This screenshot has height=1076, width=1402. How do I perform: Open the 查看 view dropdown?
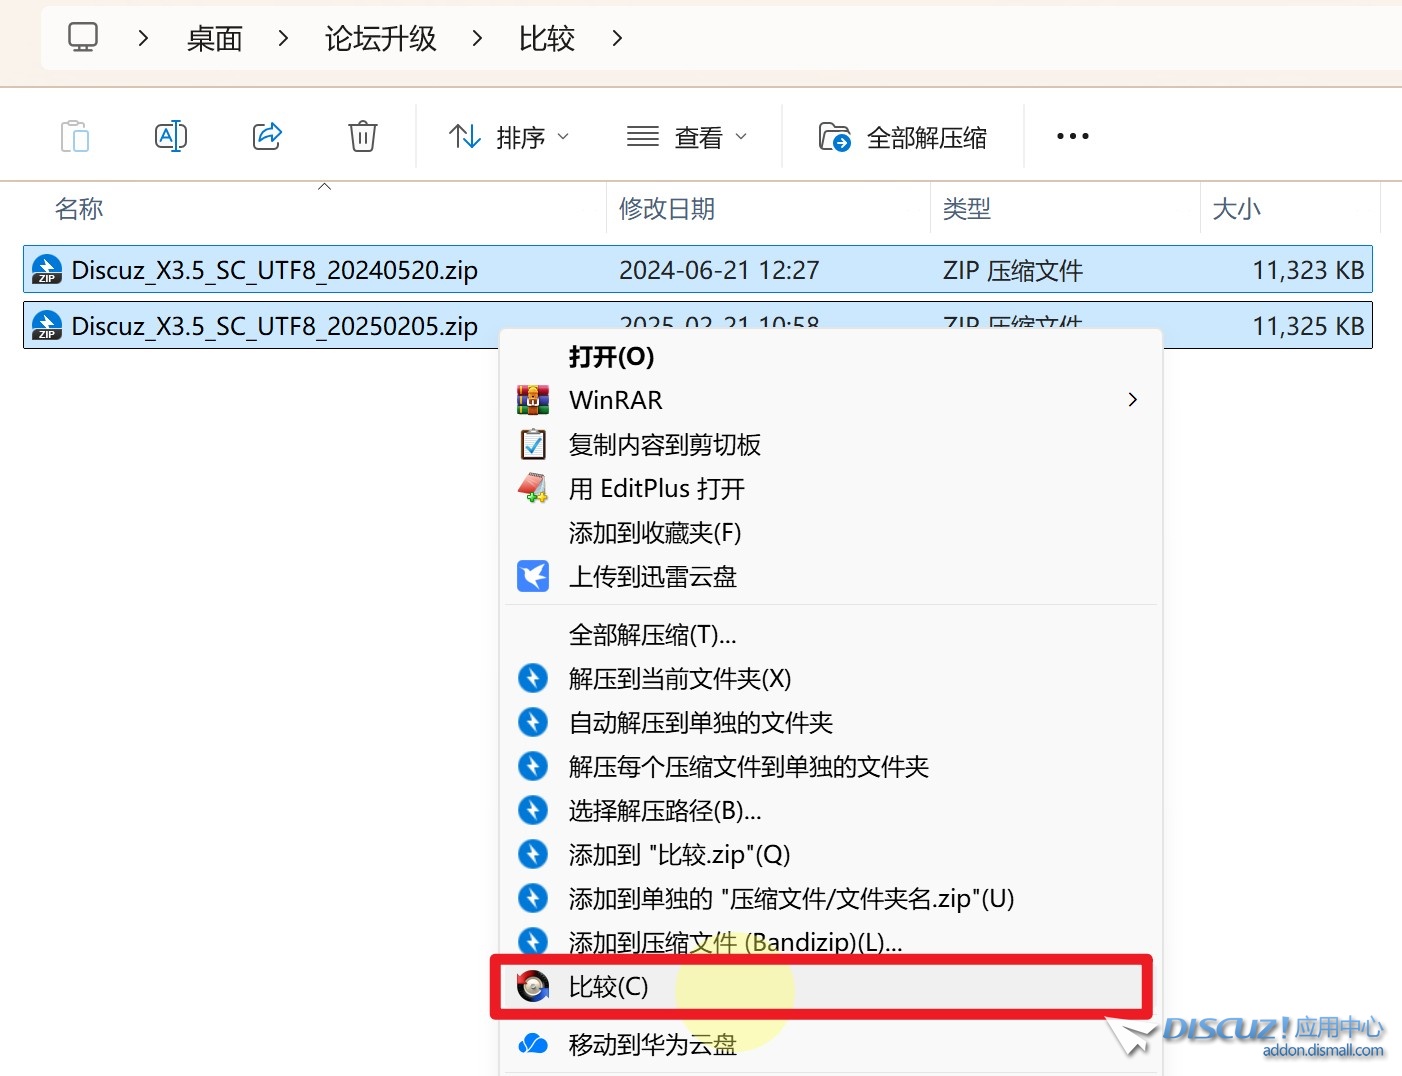(687, 137)
